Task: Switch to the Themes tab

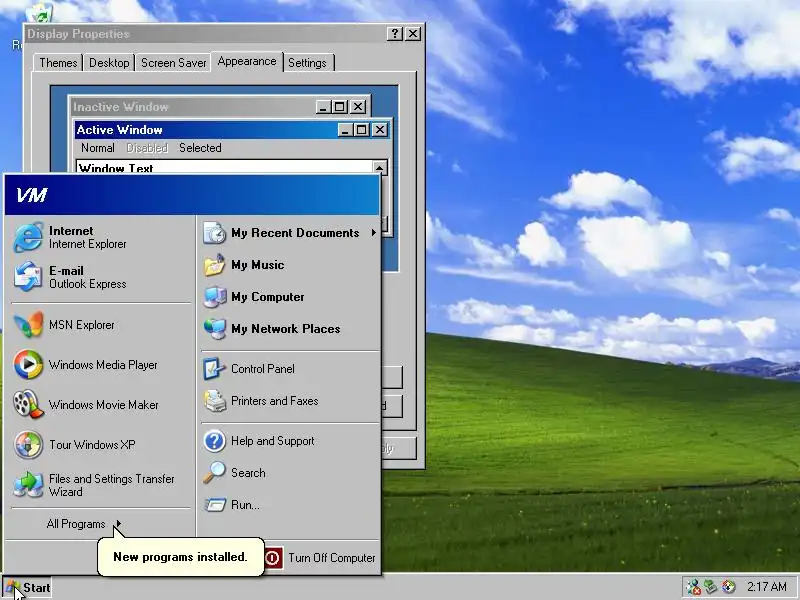Action: pos(58,63)
